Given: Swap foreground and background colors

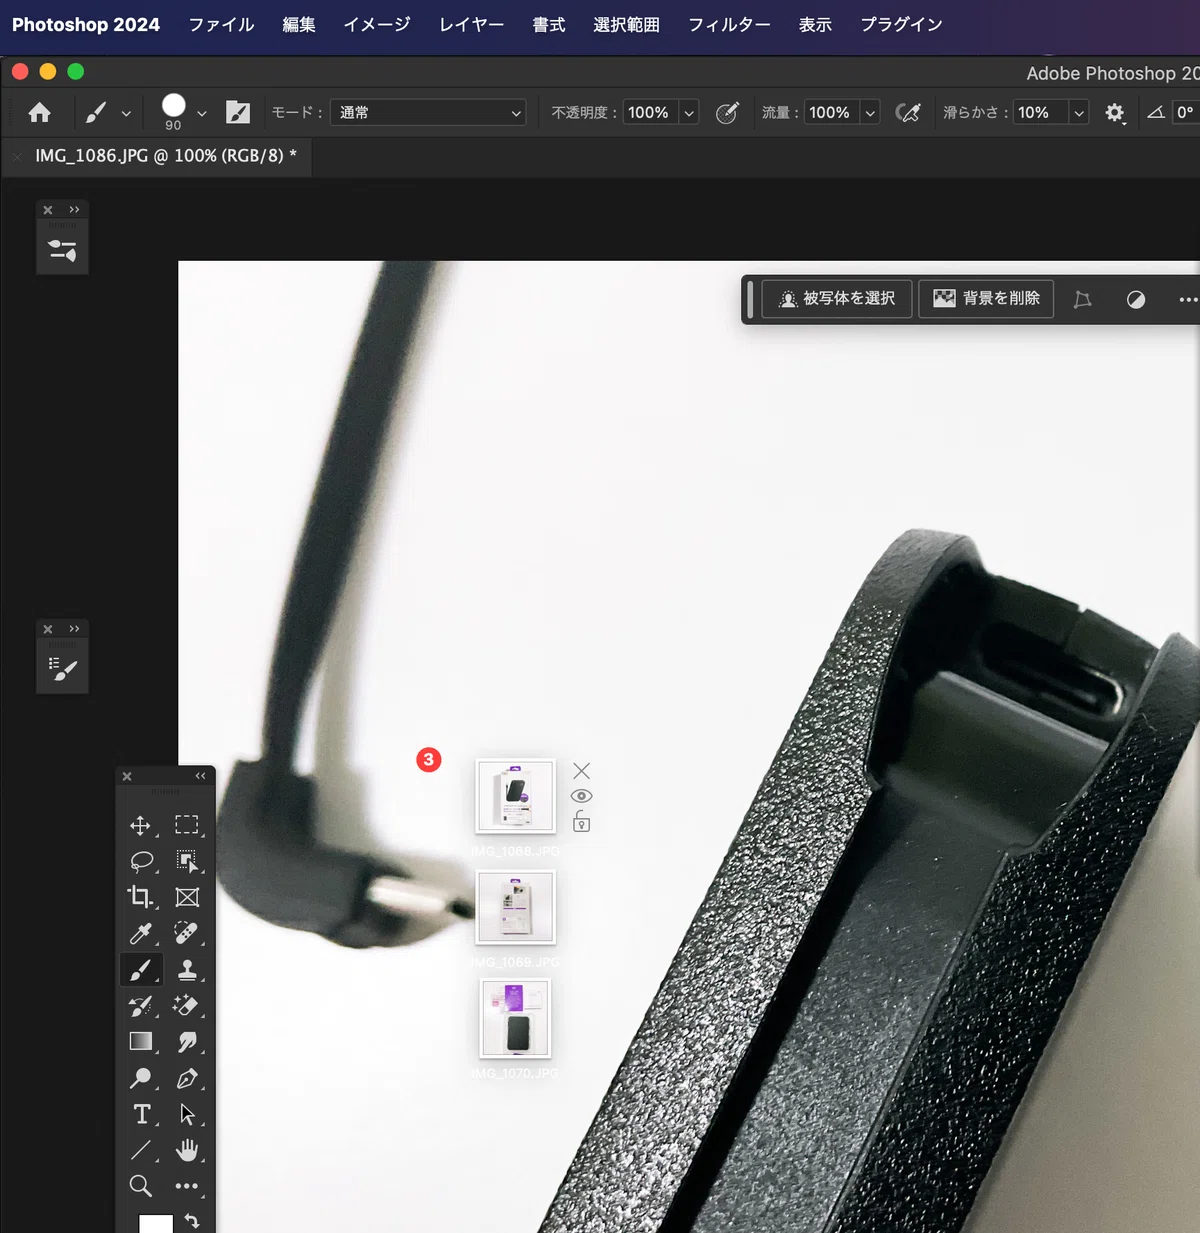Looking at the screenshot, I should point(192,1221).
